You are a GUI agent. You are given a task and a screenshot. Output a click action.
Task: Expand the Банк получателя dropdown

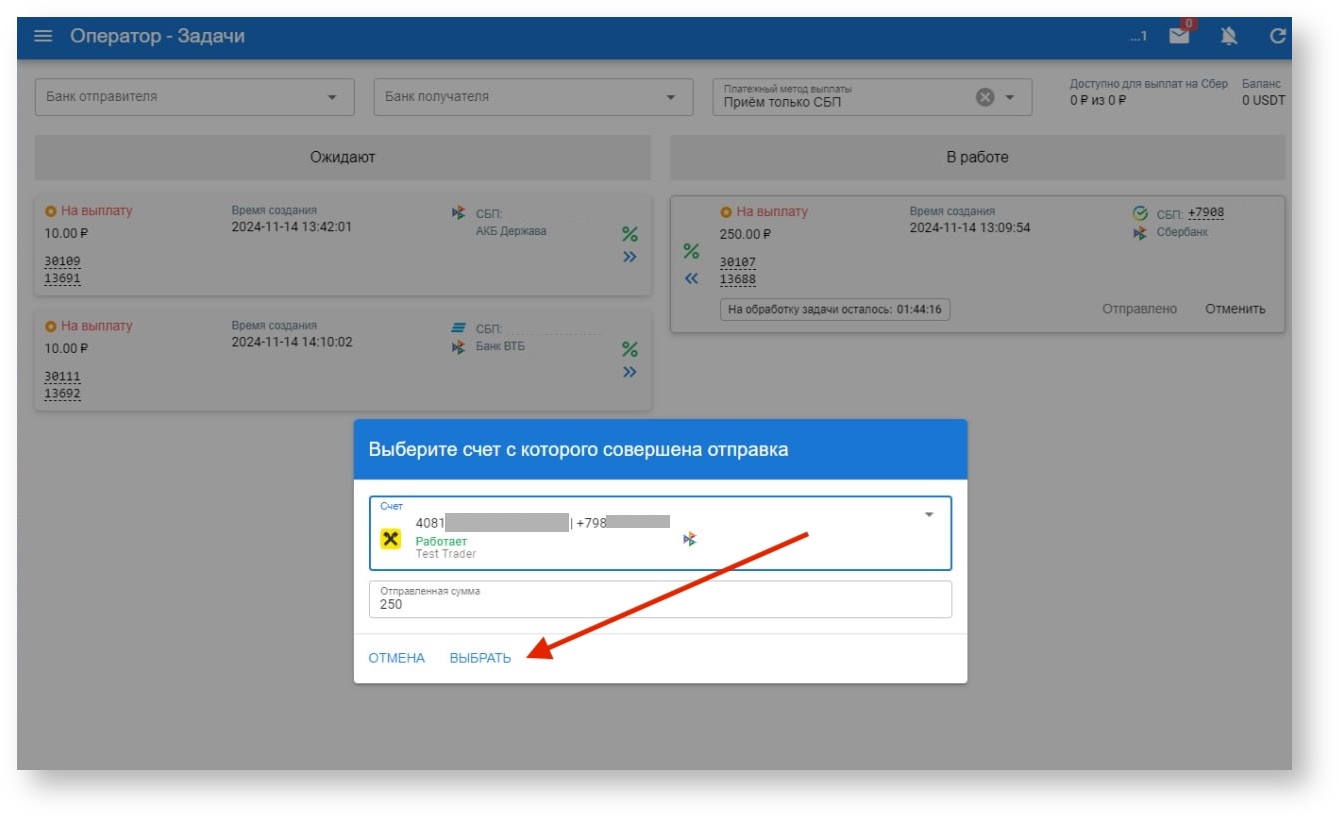coord(670,97)
